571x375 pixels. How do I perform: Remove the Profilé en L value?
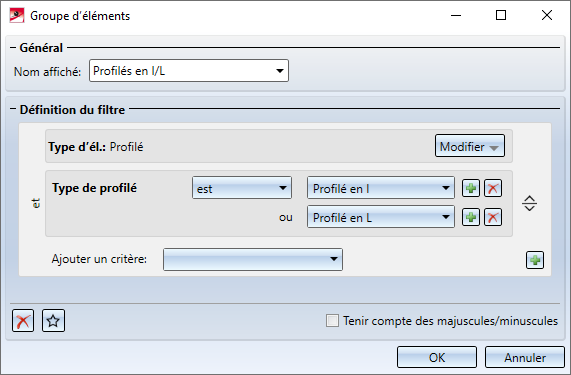point(493,217)
